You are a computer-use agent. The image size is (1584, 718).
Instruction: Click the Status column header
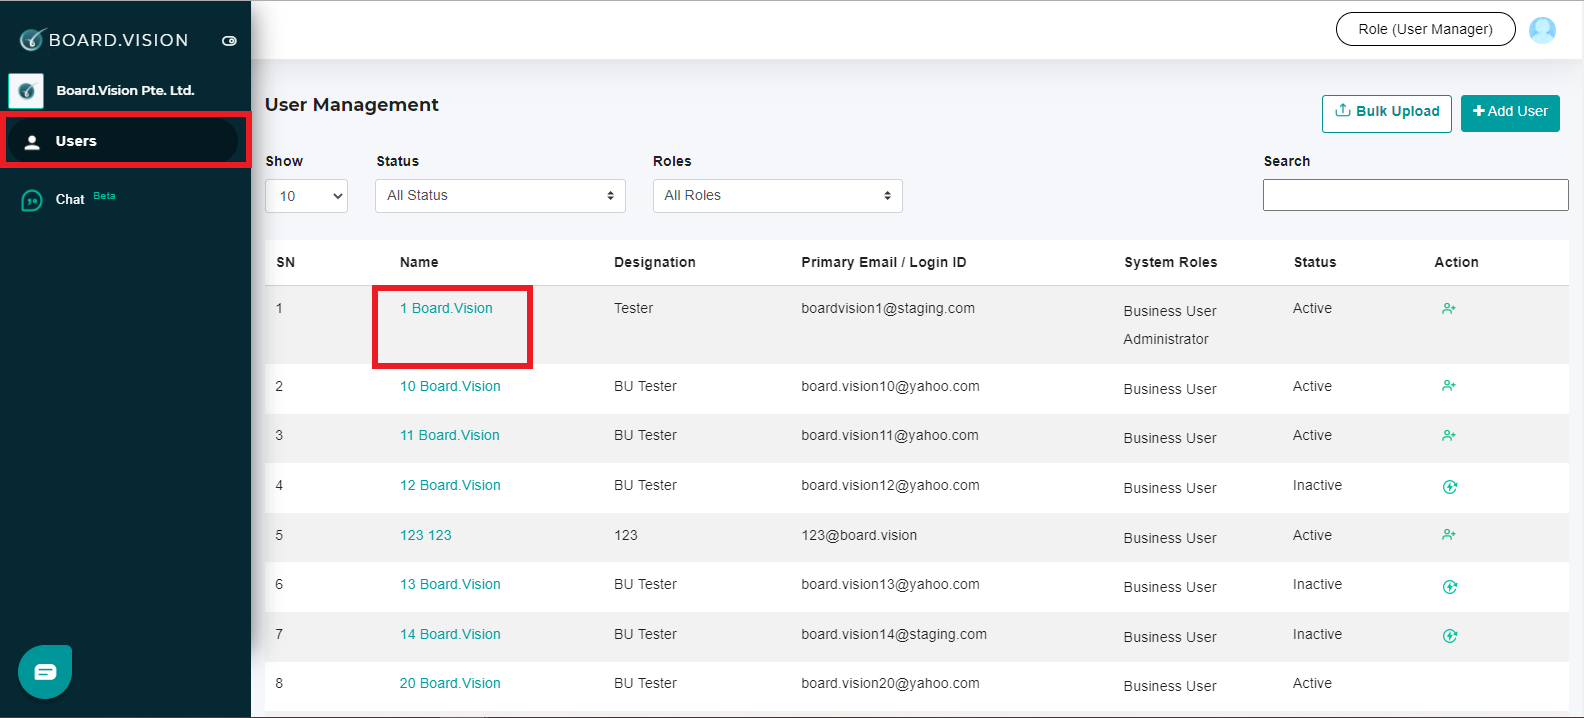(1315, 262)
